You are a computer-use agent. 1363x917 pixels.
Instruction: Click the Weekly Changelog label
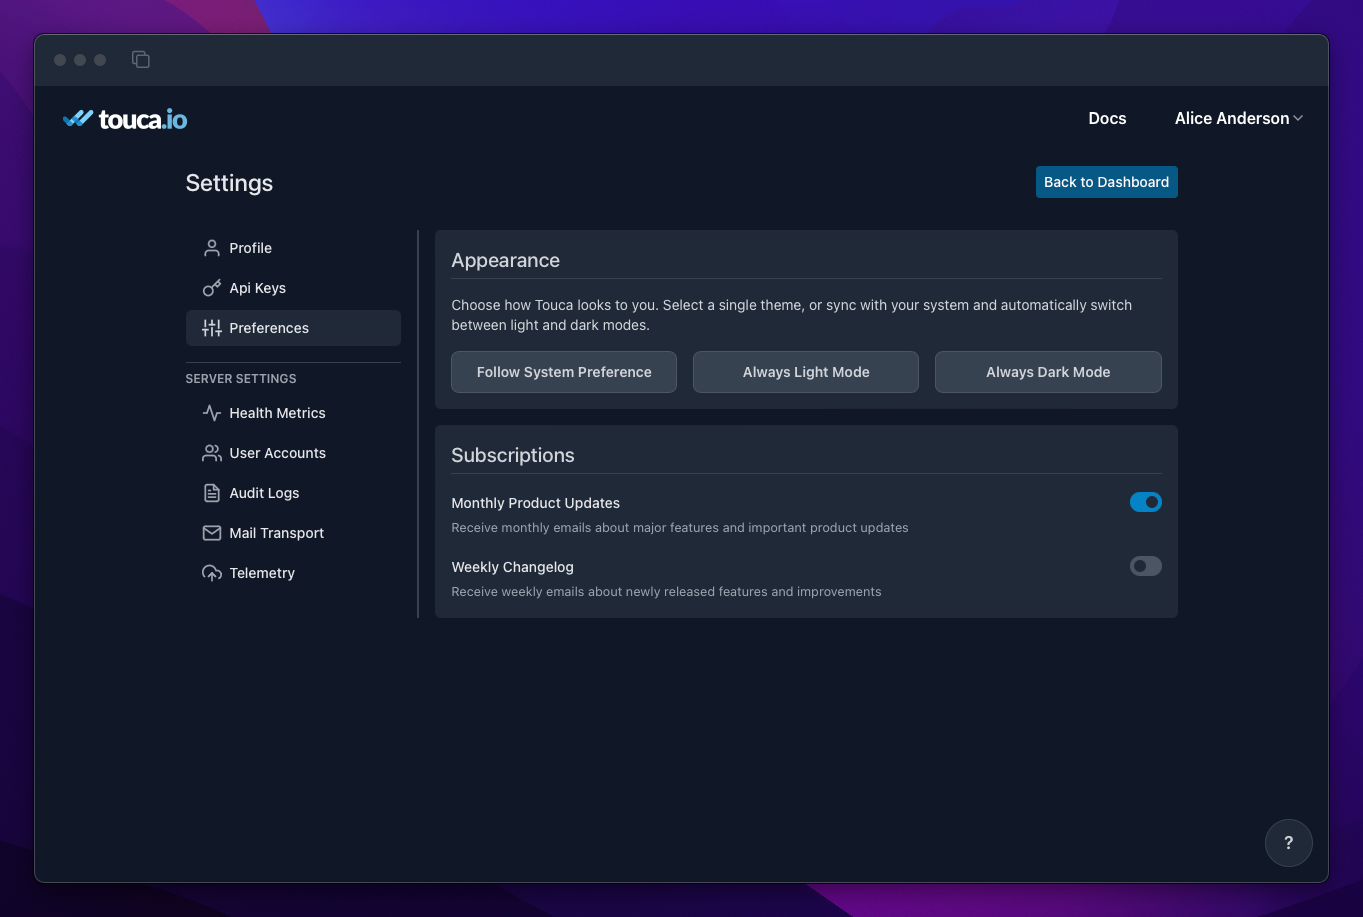[x=513, y=567]
